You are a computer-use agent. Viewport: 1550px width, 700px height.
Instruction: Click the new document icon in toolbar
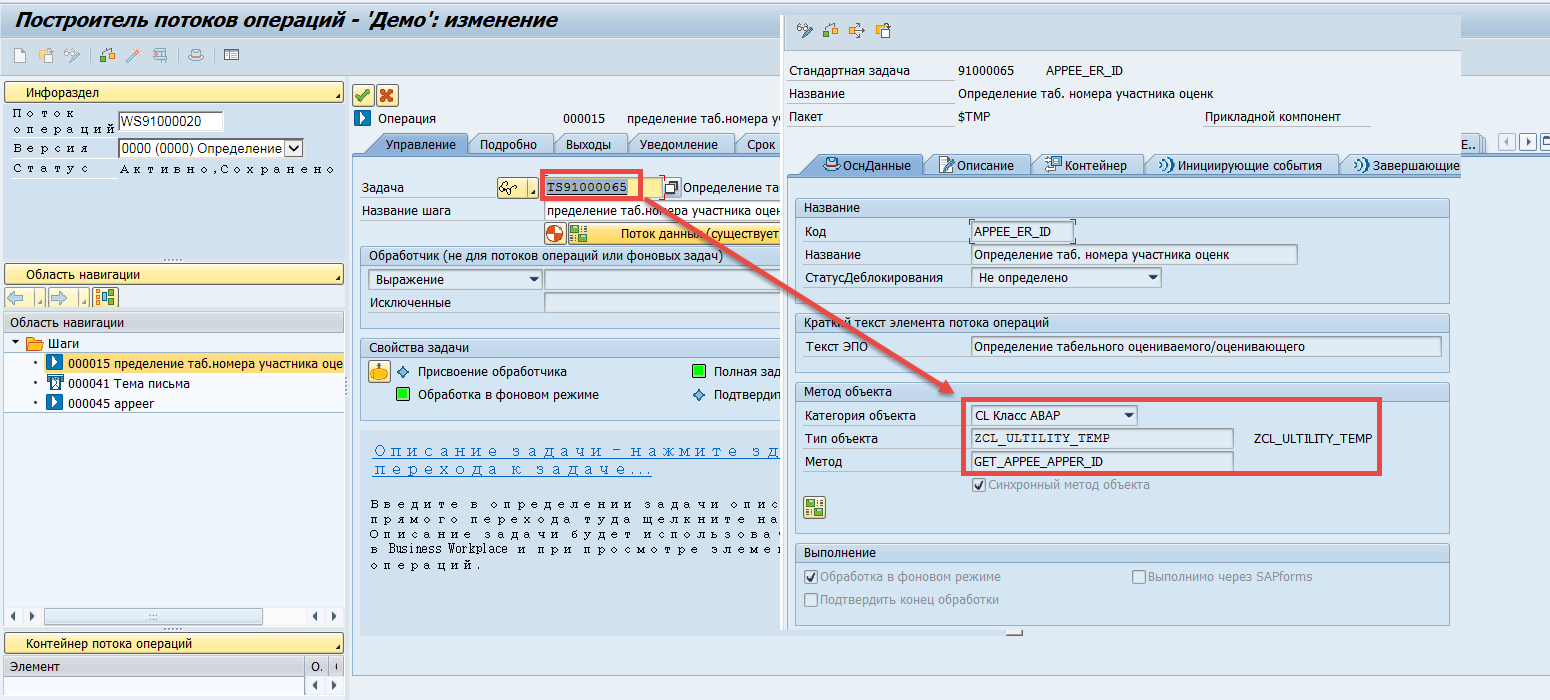19,55
